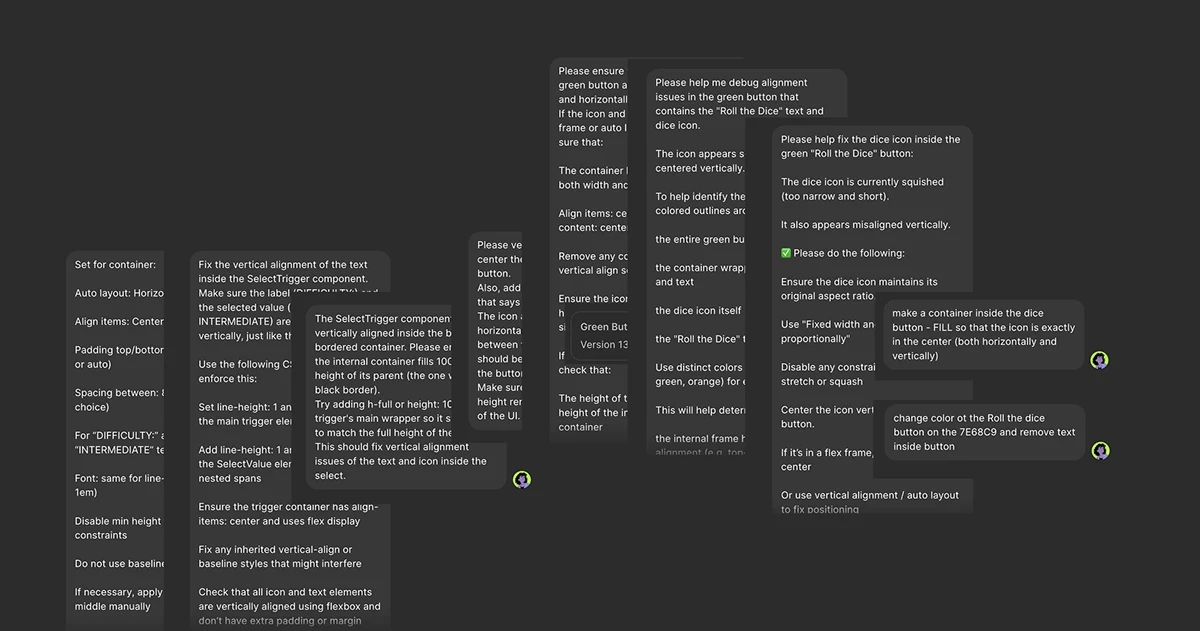
Task: Click the "Use distinct colors" line
Action: pyautogui.click(x=698, y=368)
